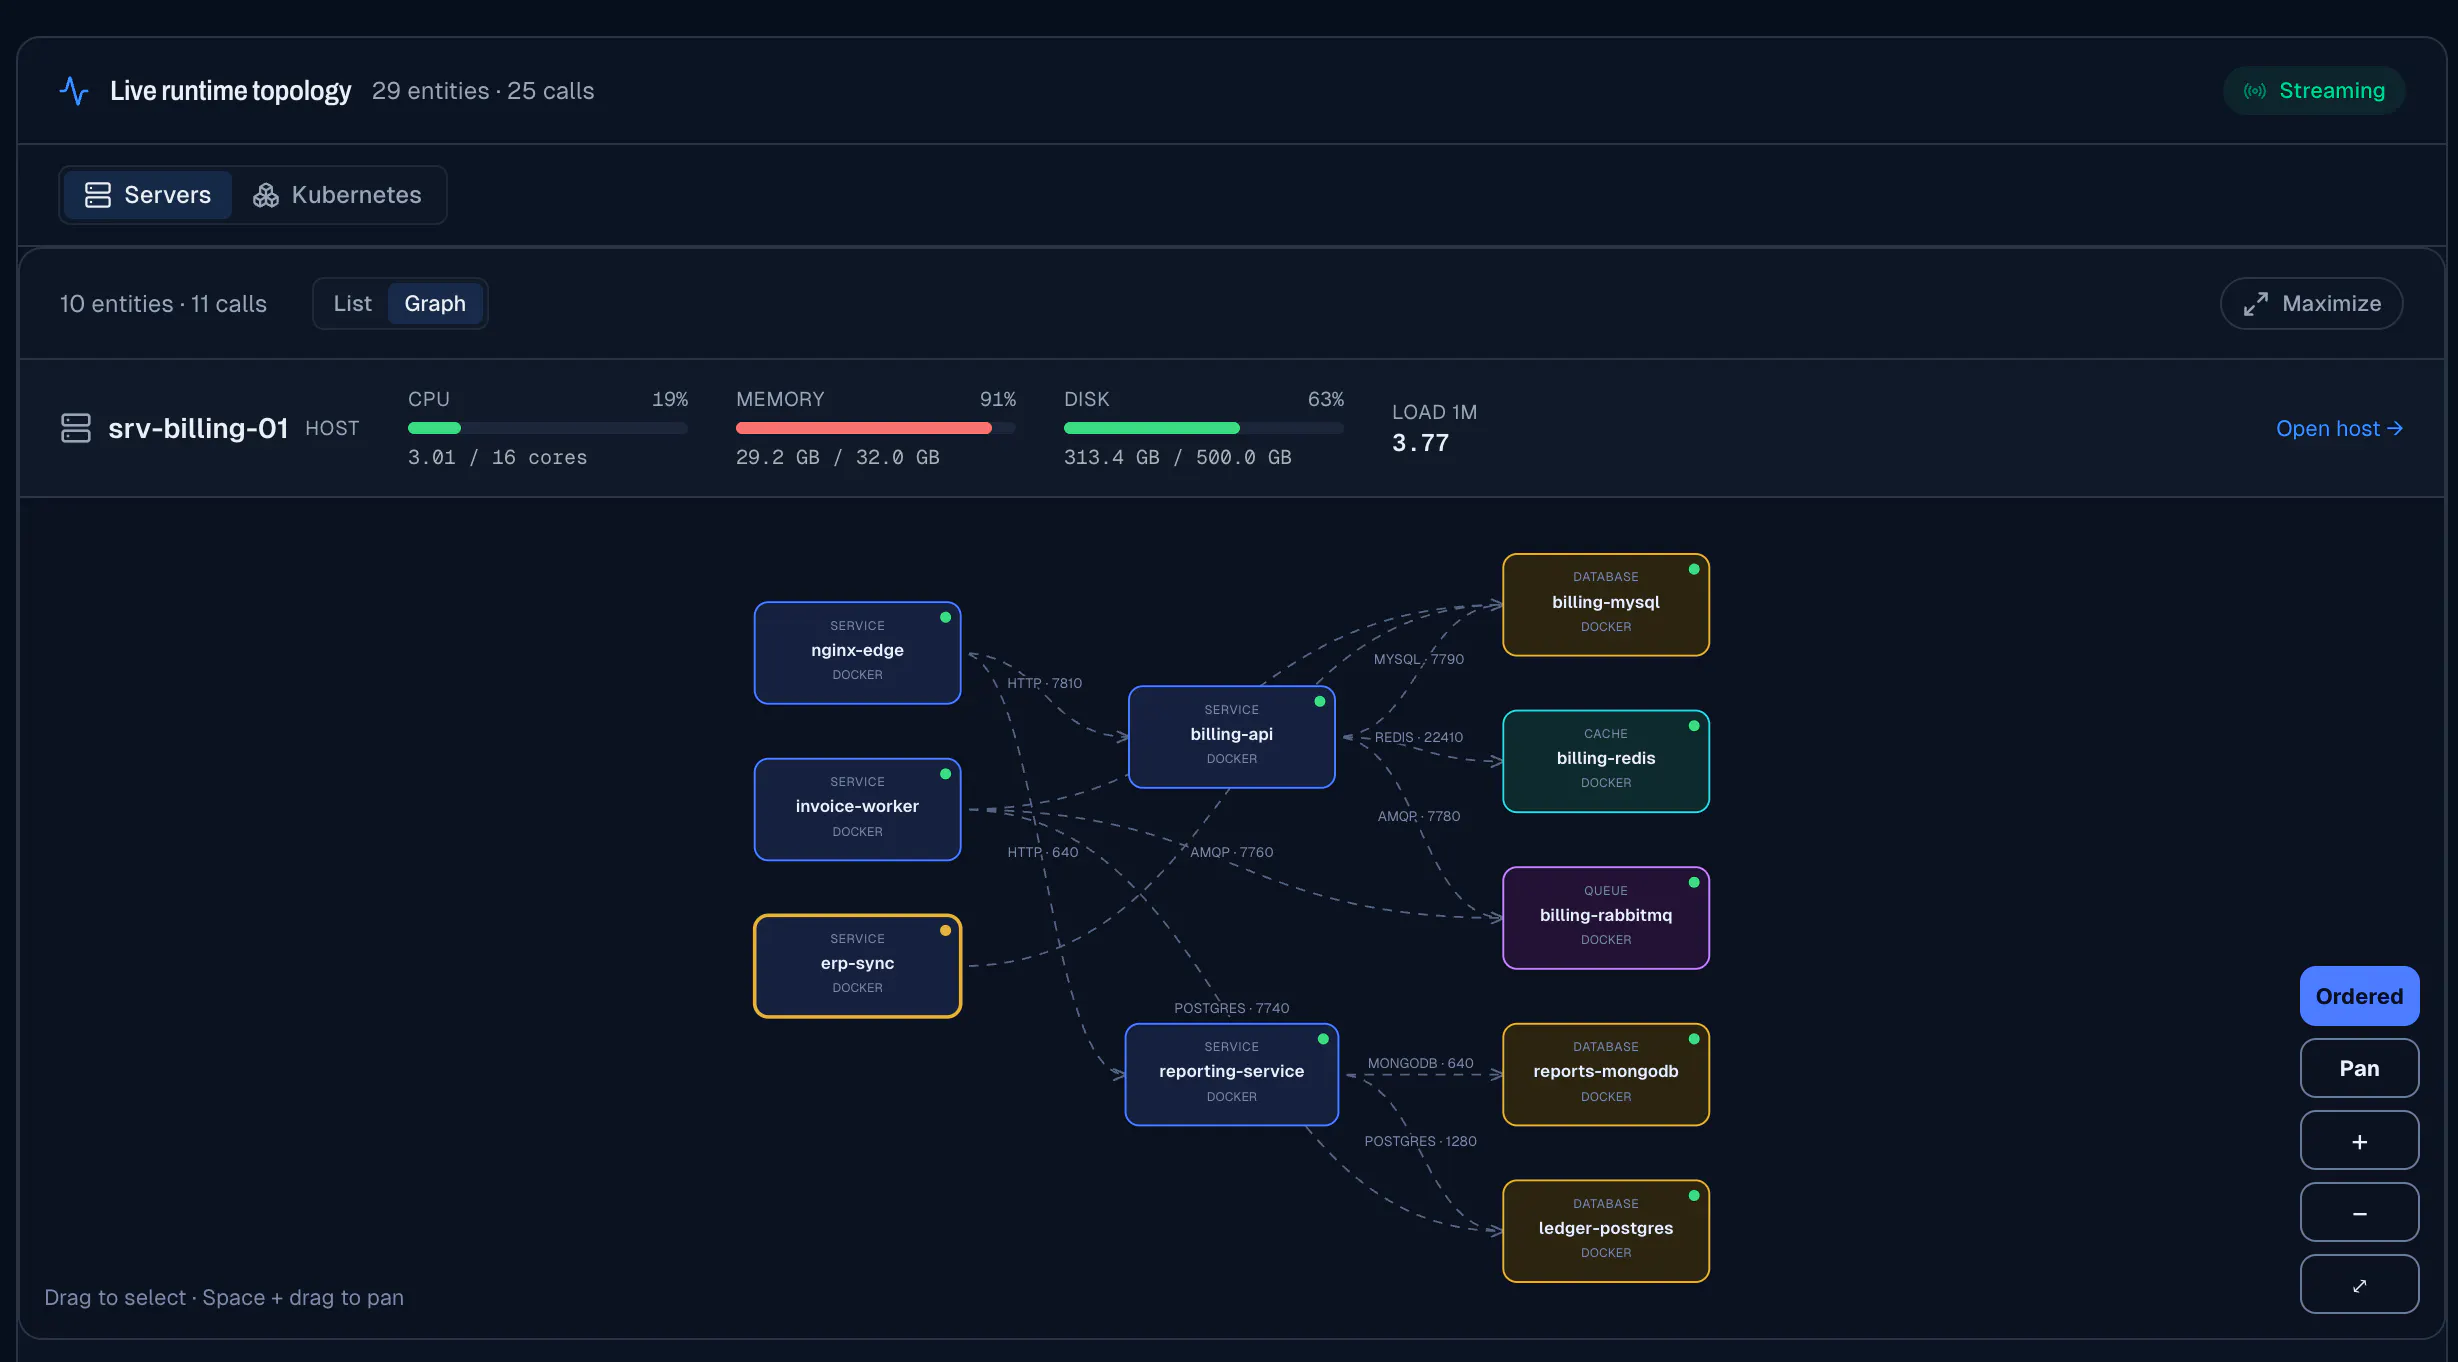Click the memory usage progress bar

tap(875, 428)
